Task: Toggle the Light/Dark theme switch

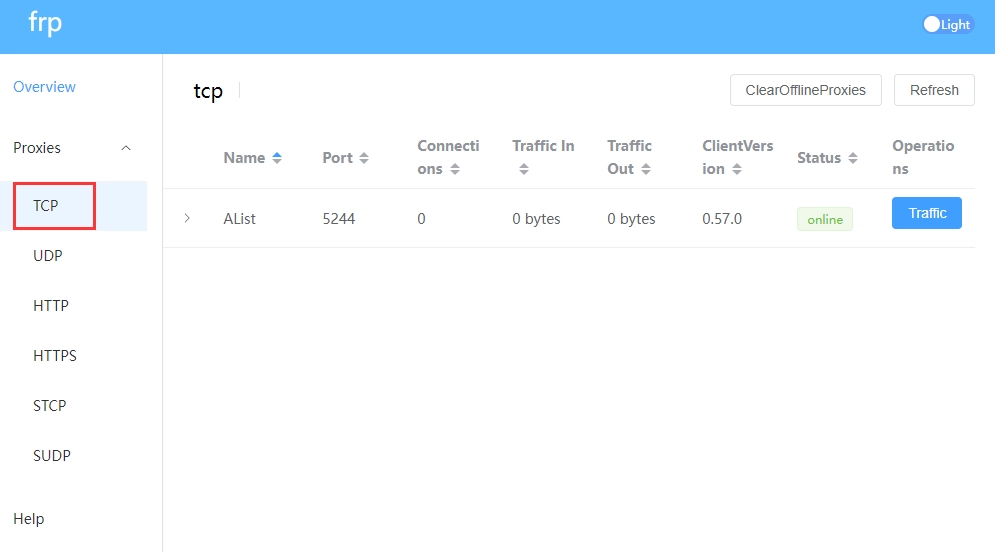Action: [947, 25]
